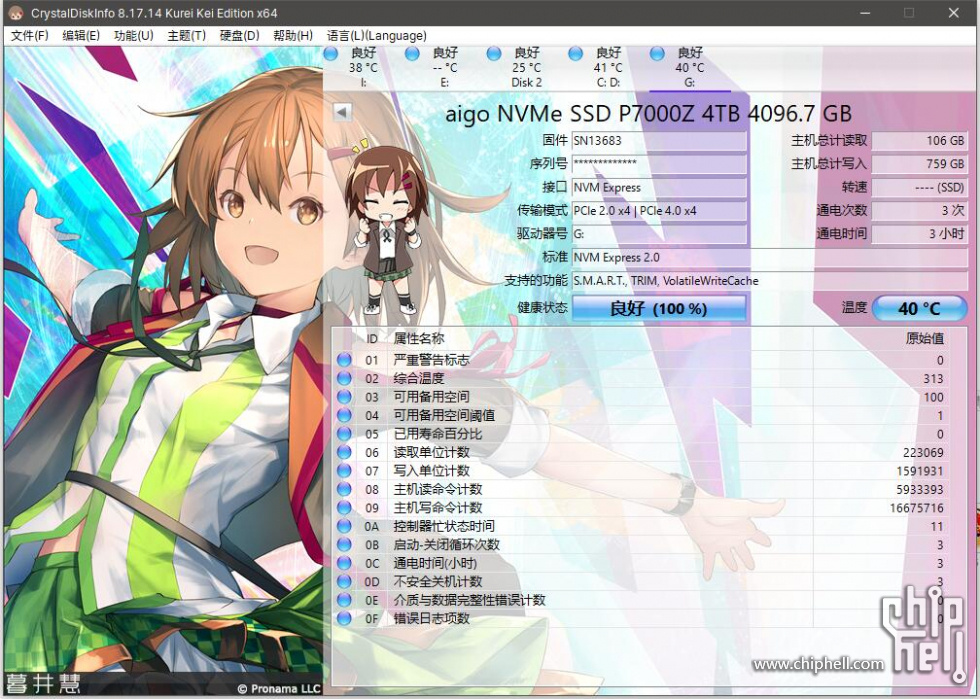Screen dimensions: 980x699
Task: Click raw value 223069
Action: pyautogui.click(x=923, y=453)
